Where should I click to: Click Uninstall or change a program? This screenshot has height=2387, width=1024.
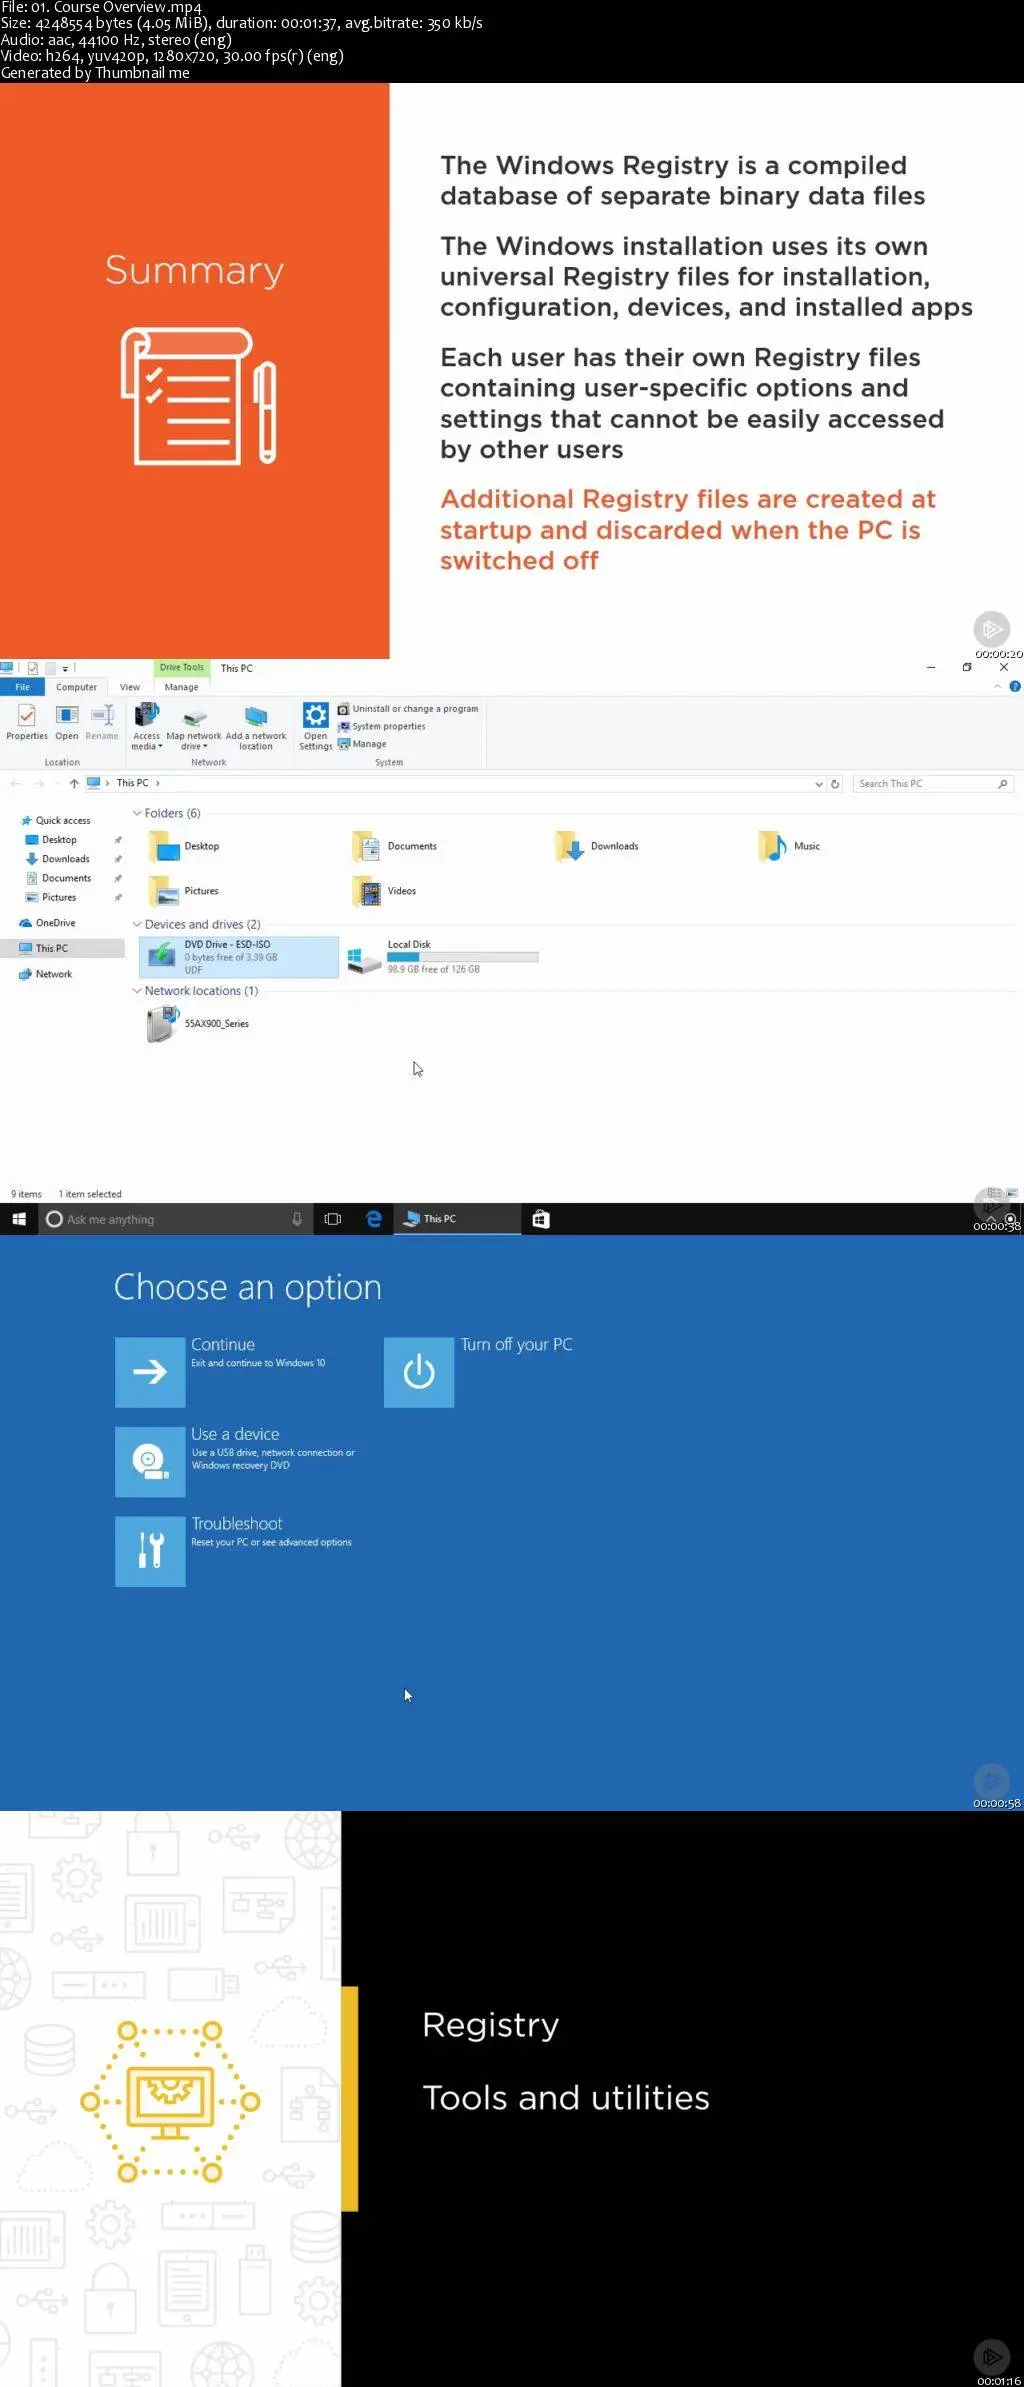(x=408, y=709)
